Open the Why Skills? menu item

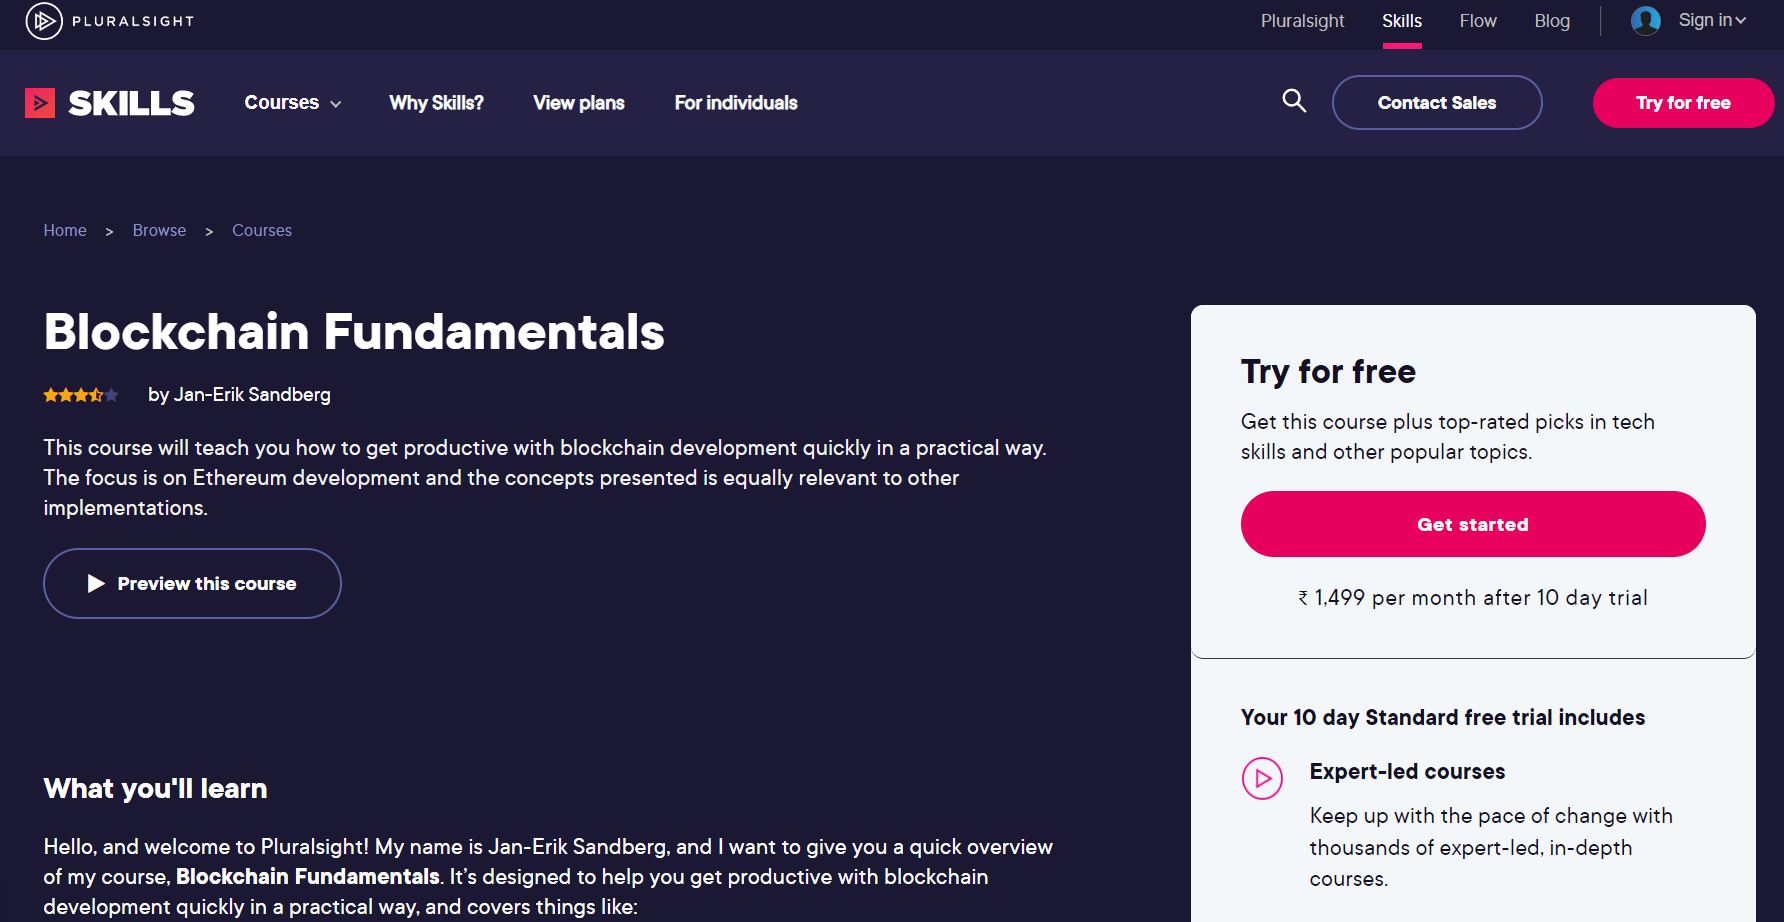point(436,102)
